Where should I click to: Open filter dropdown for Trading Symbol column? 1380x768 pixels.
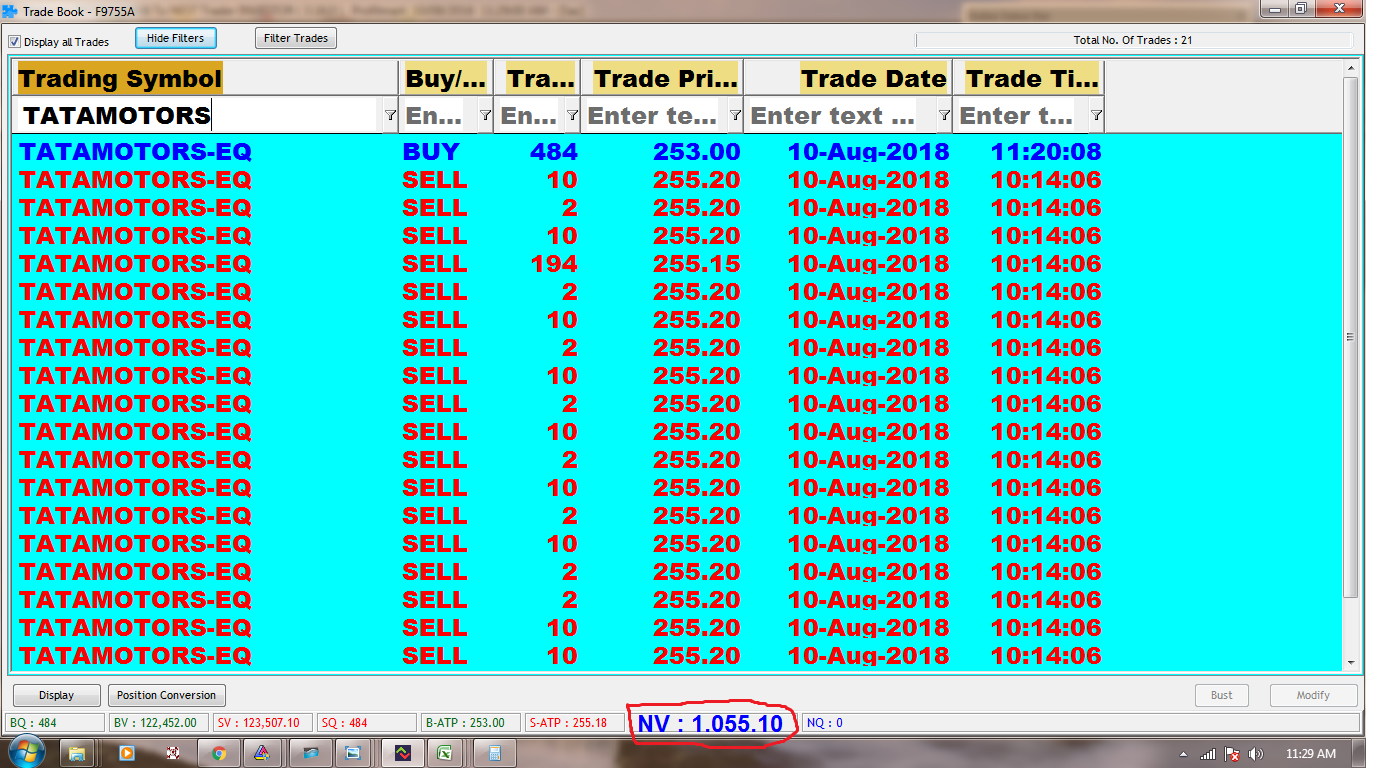click(x=389, y=116)
